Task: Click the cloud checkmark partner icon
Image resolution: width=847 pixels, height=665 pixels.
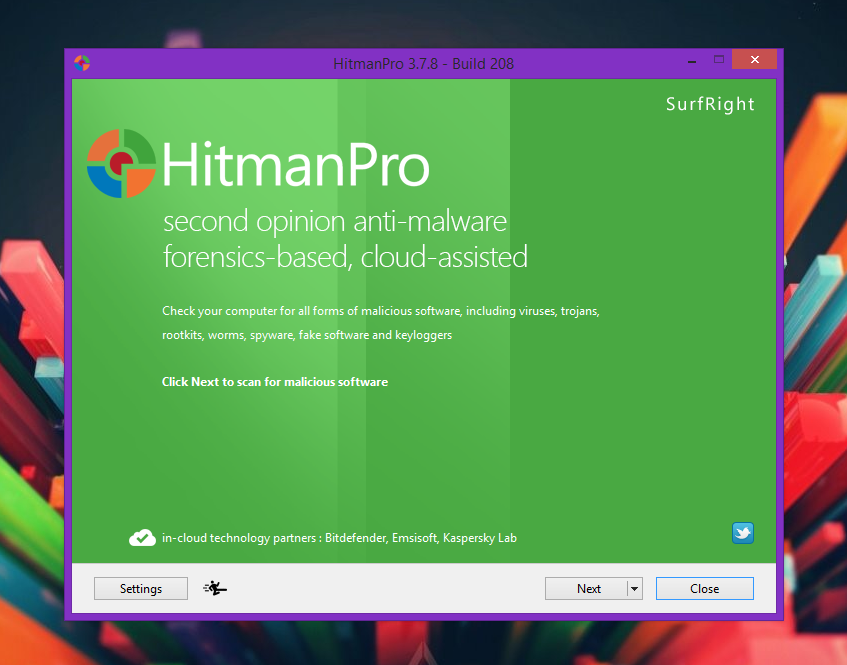Action: pos(142,538)
